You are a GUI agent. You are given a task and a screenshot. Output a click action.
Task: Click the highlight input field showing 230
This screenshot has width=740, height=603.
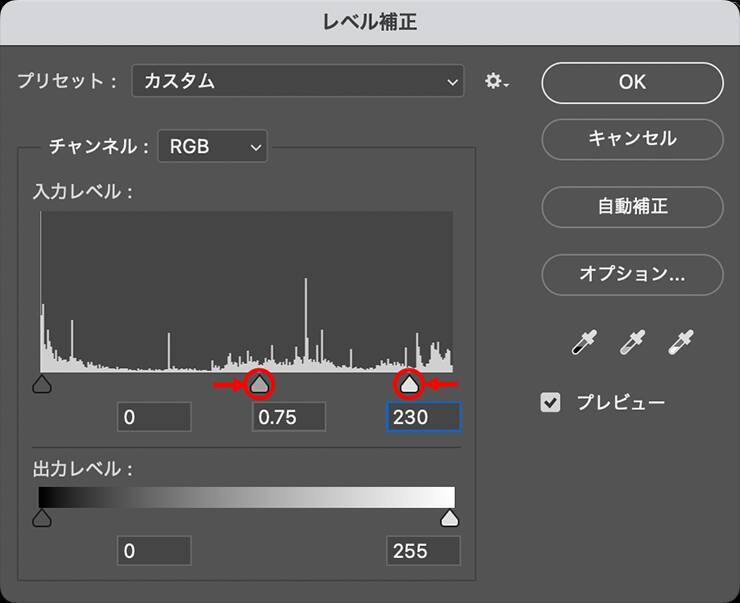(423, 417)
